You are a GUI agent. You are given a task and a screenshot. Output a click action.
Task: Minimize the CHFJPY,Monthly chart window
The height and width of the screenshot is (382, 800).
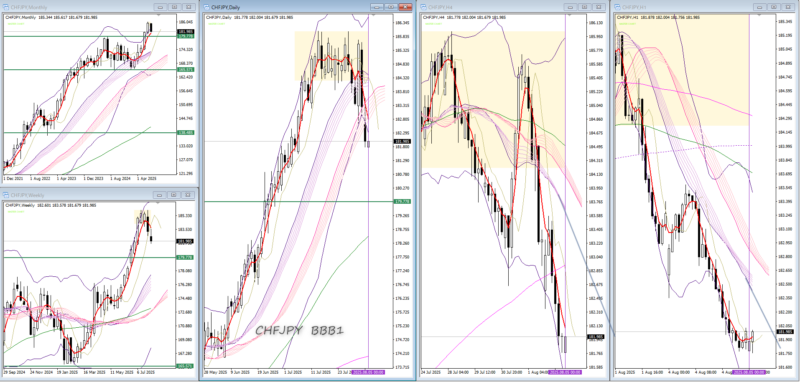click(x=160, y=7)
